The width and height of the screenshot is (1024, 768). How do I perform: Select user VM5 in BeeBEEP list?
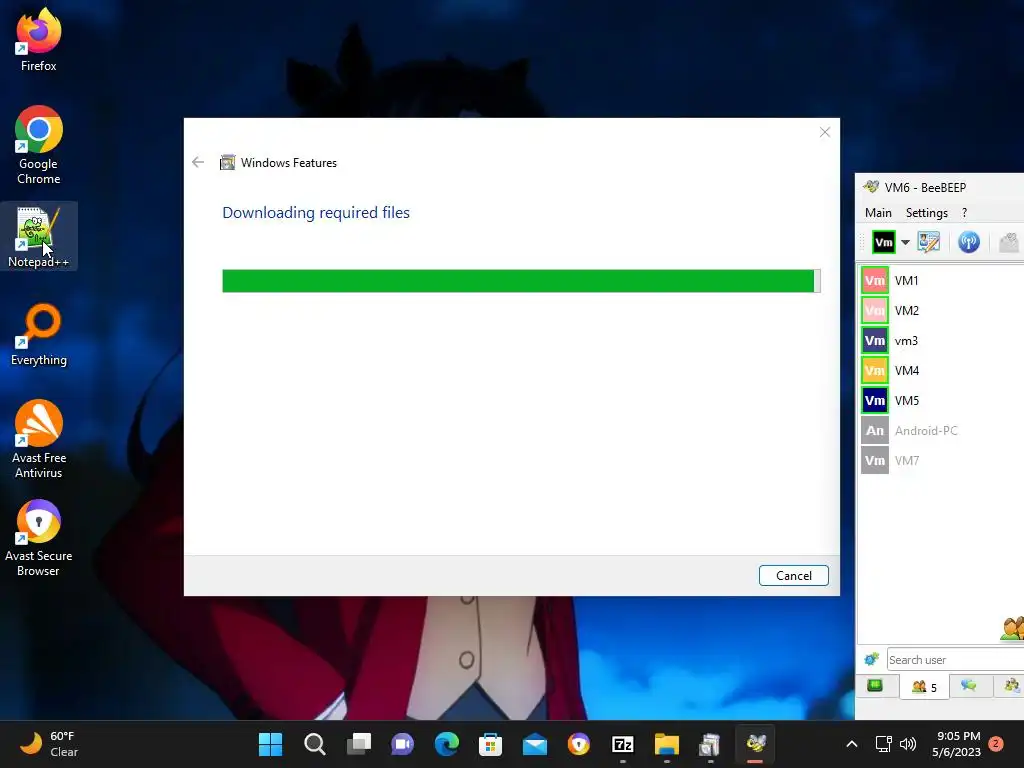coord(940,401)
